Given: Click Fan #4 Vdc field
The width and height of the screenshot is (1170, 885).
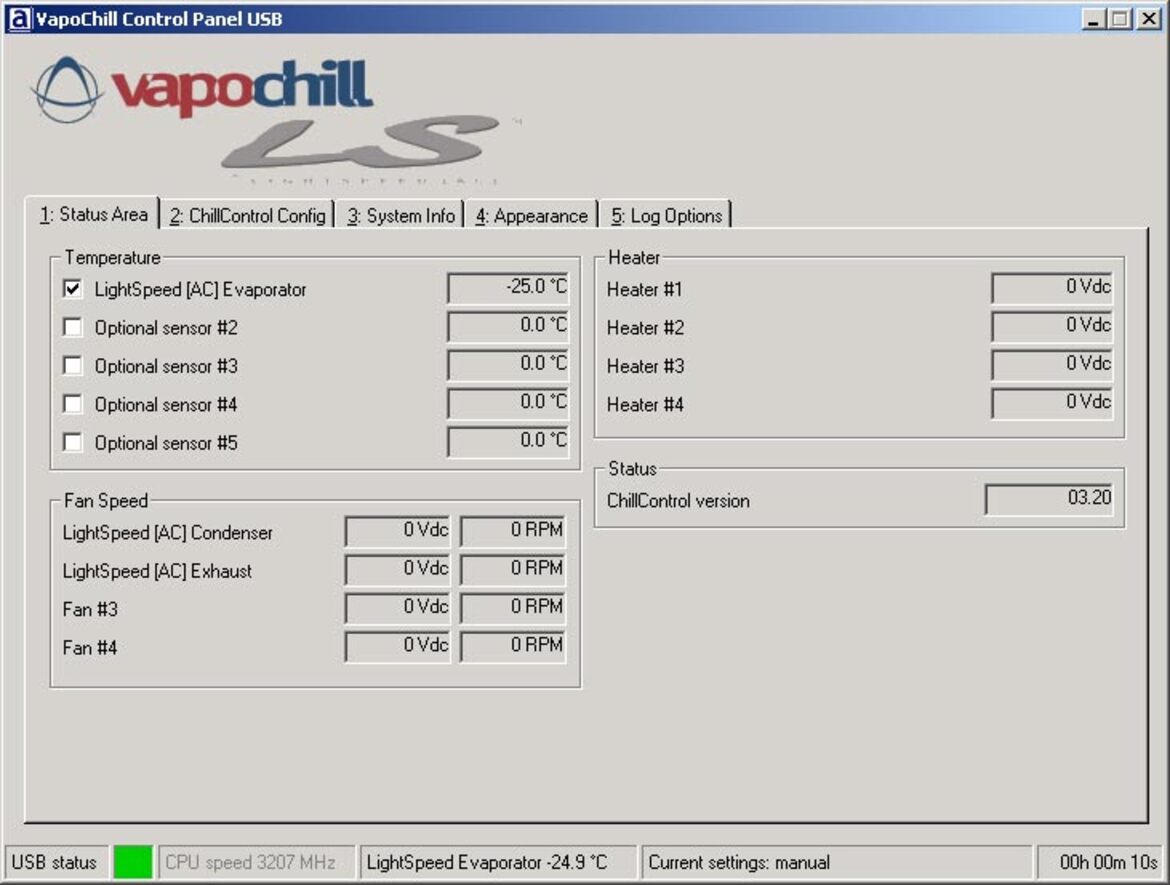Looking at the screenshot, I should (398, 646).
